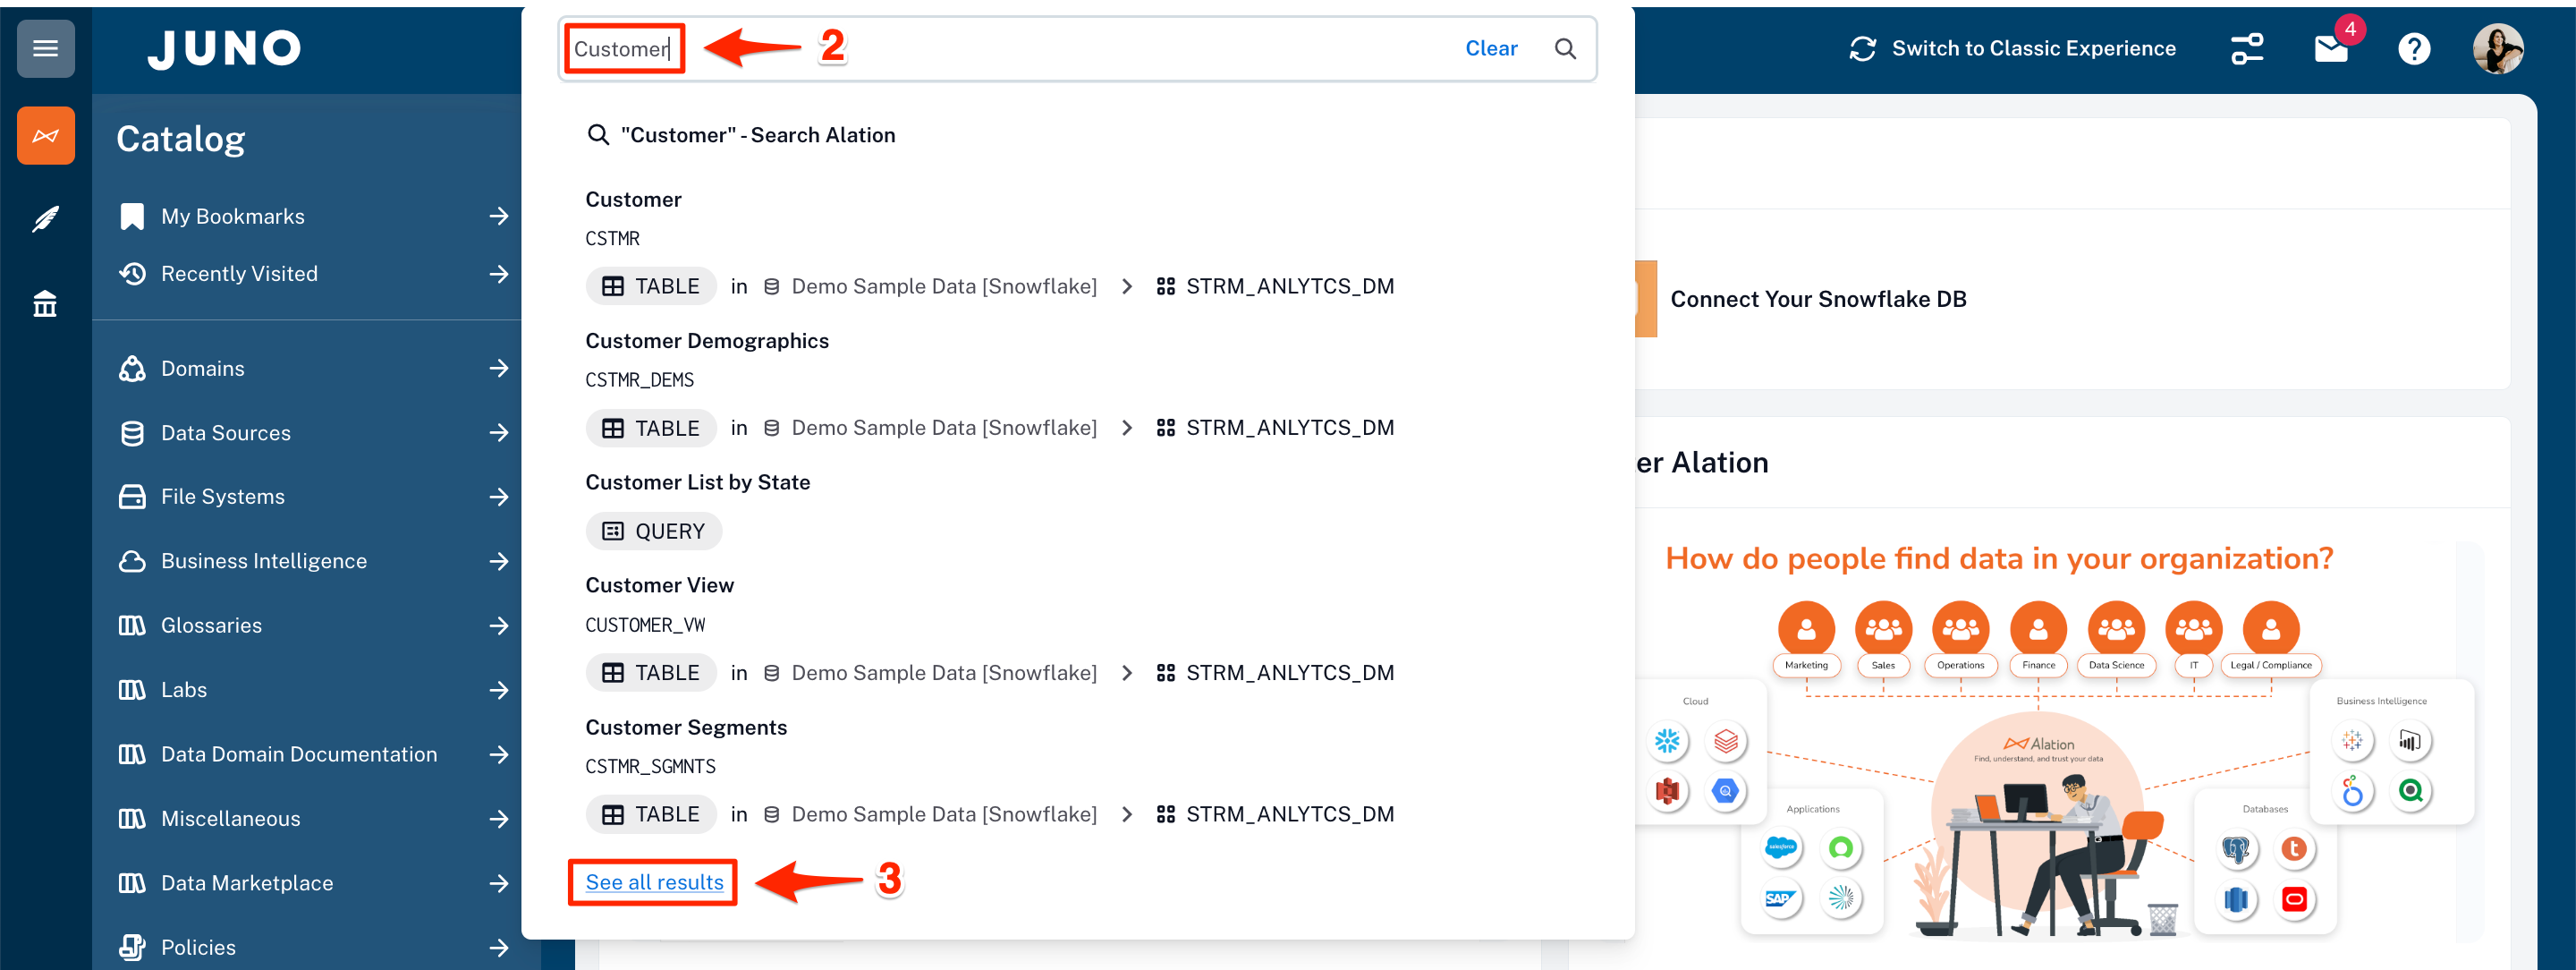Click the help question mark icon
2576x970 pixels.
coord(2413,49)
